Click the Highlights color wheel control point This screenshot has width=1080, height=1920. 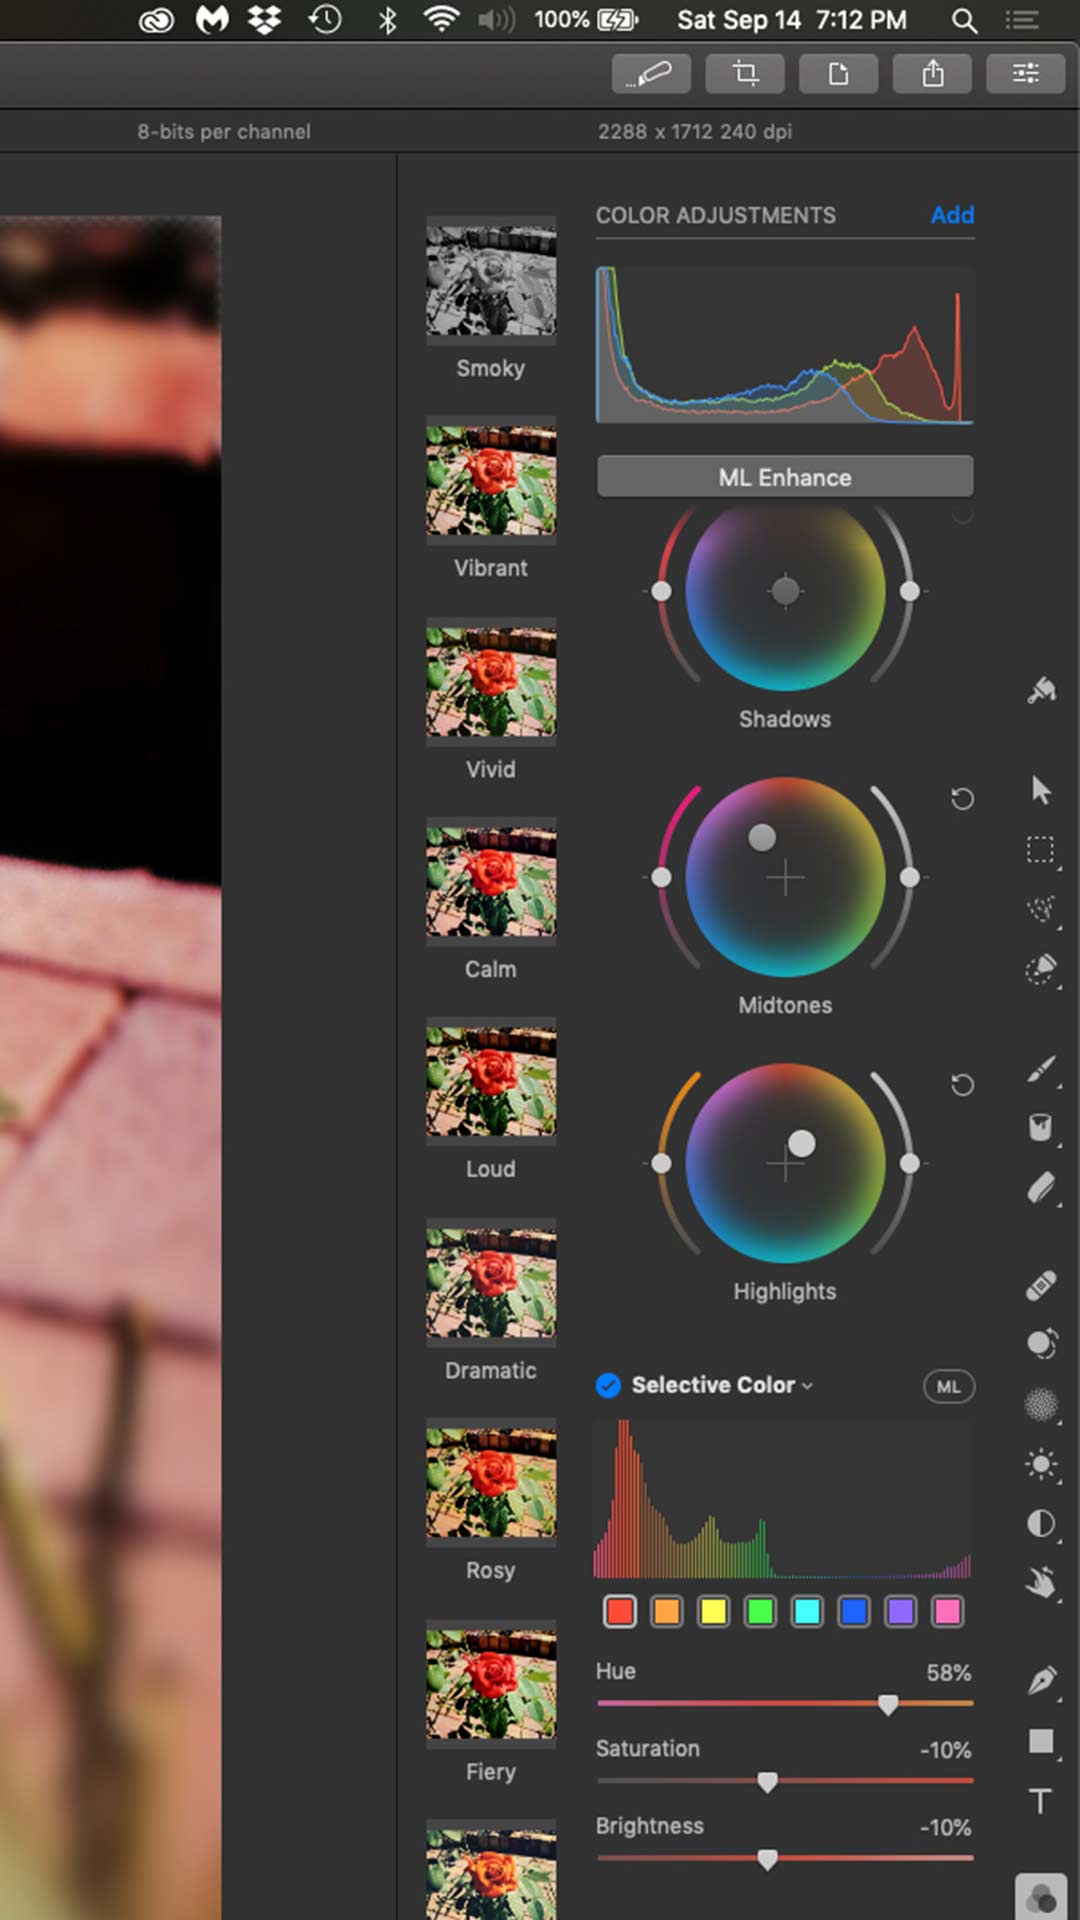[801, 1143]
